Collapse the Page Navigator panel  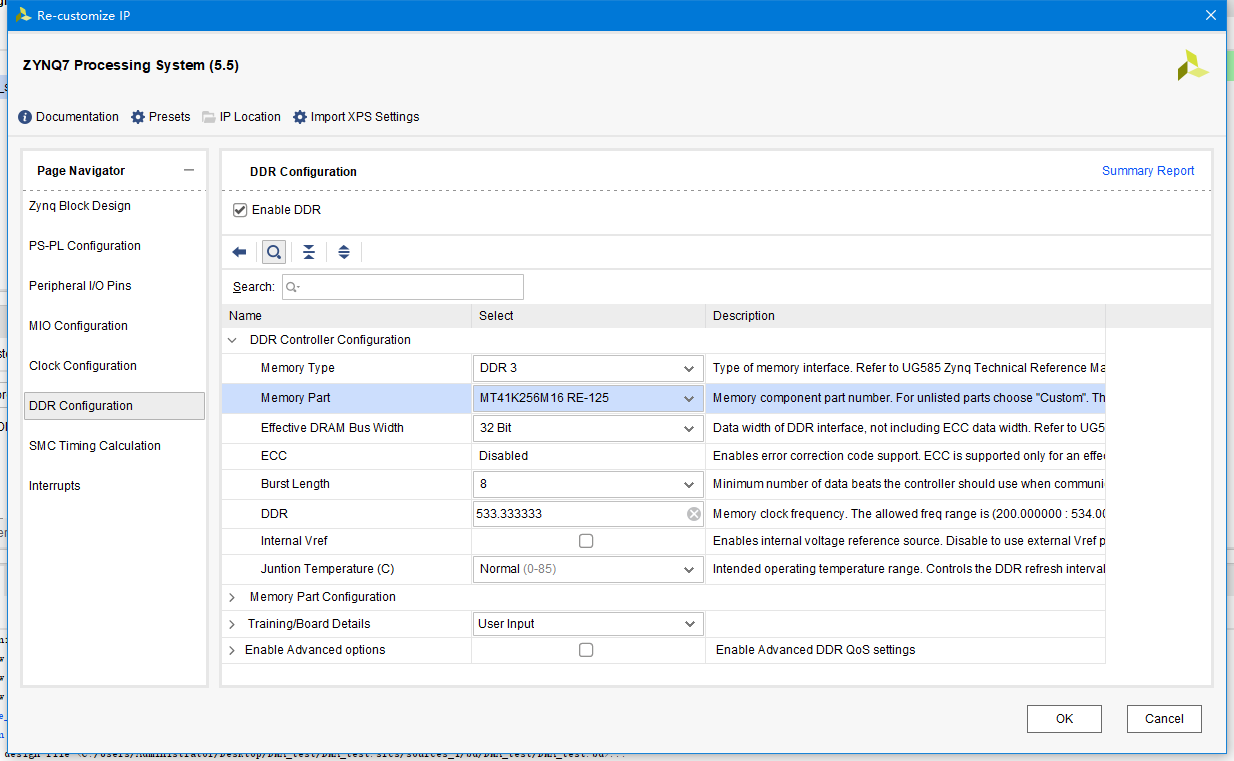point(189,171)
